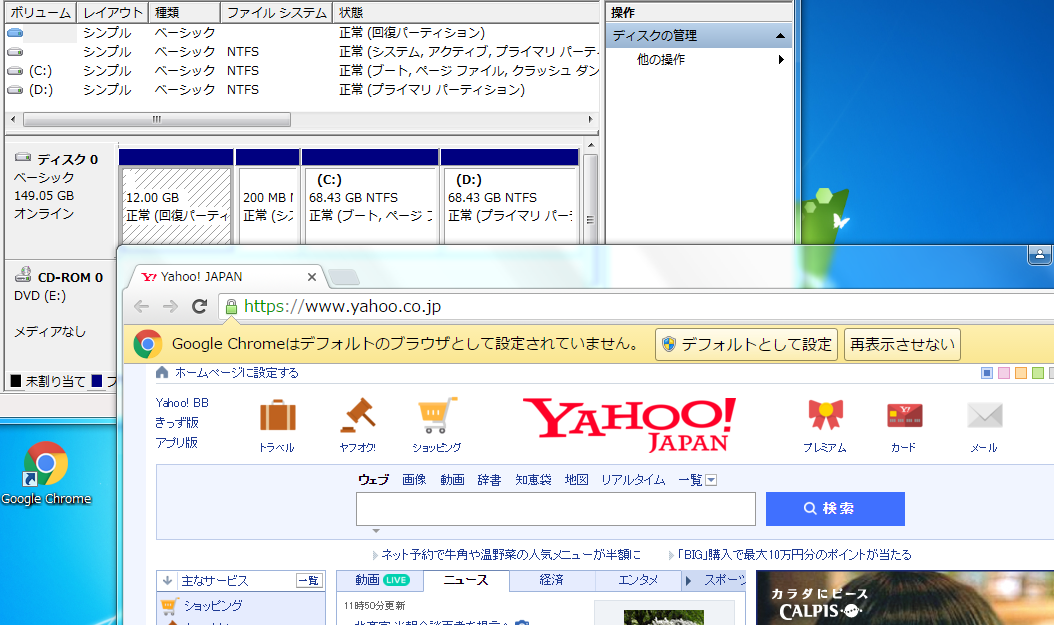
Task: Click the Chrome back arrow
Action: coord(141,306)
